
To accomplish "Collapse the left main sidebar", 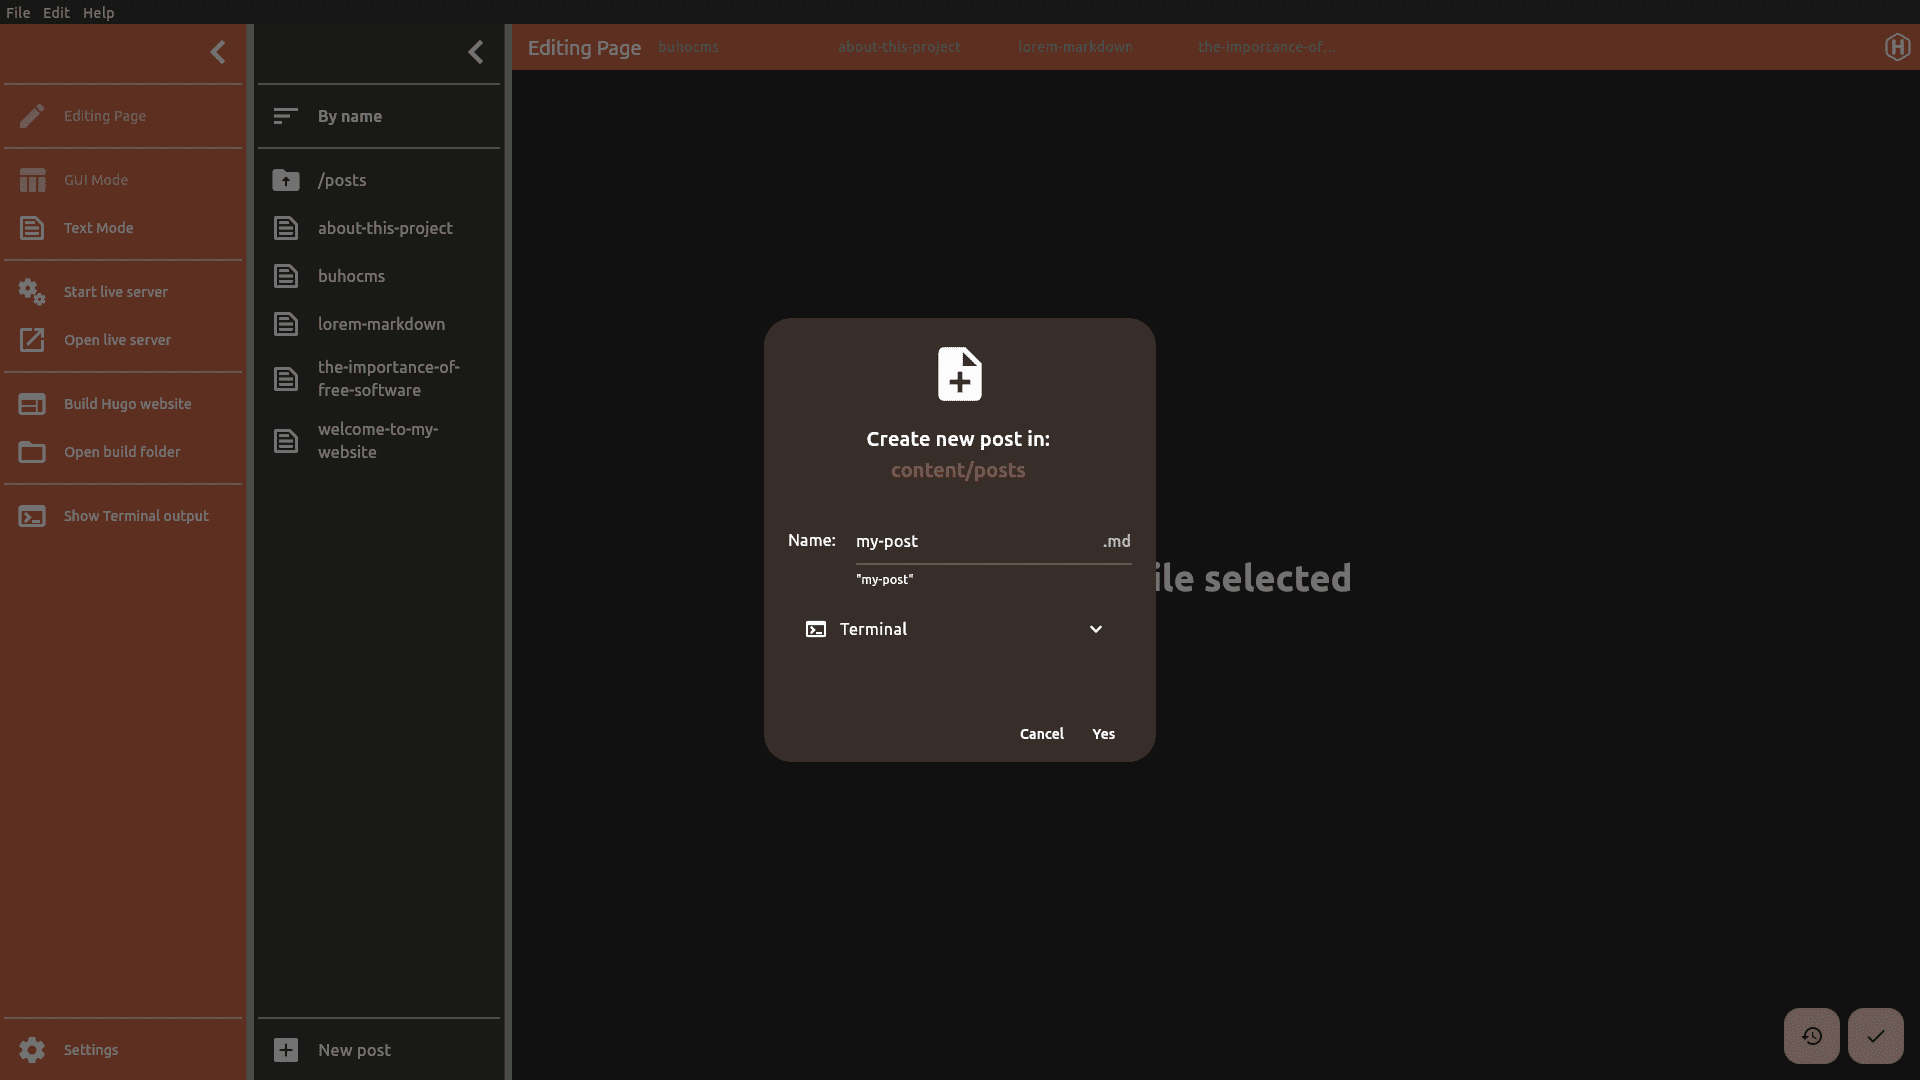I will (218, 52).
